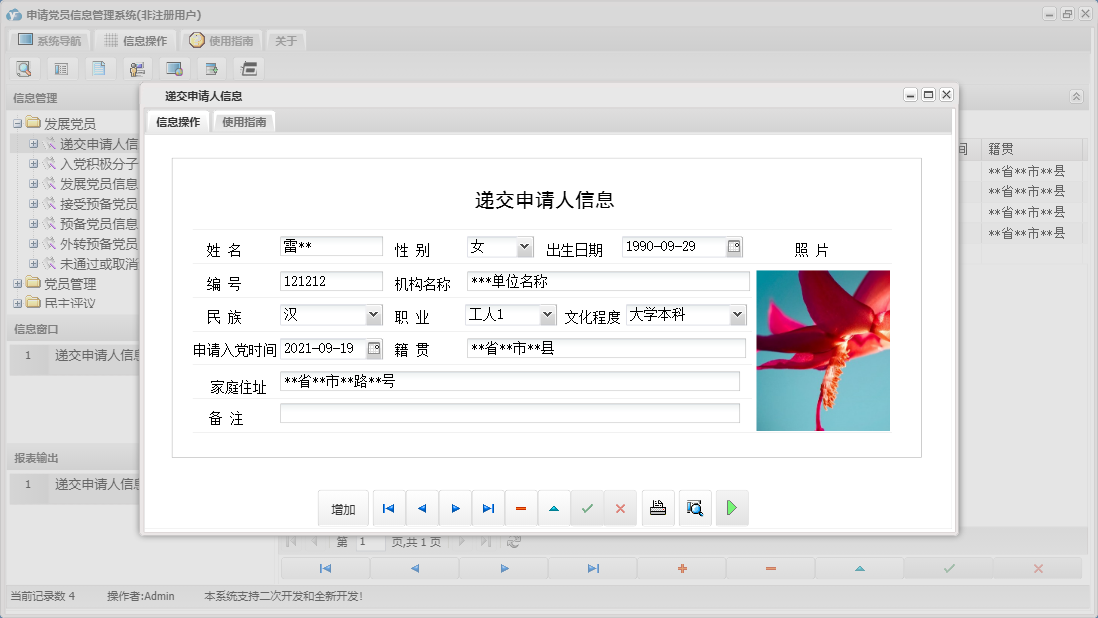Open print preview via the magnifier-document icon

click(694, 508)
